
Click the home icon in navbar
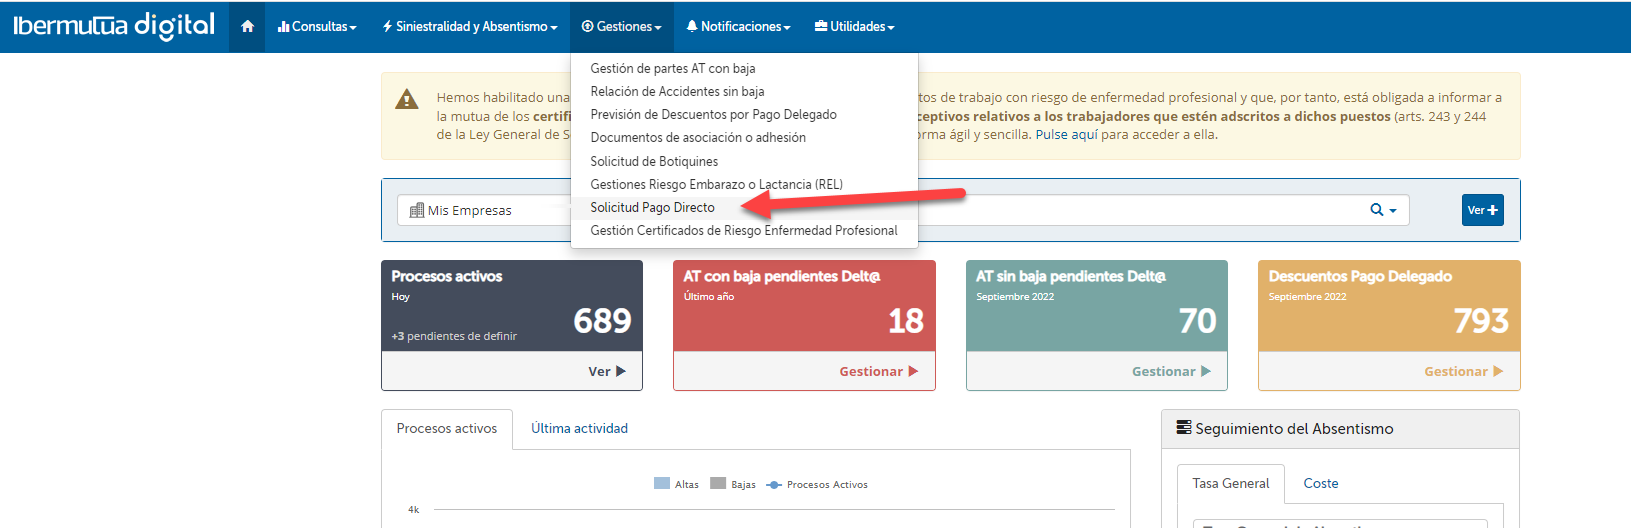(x=247, y=27)
